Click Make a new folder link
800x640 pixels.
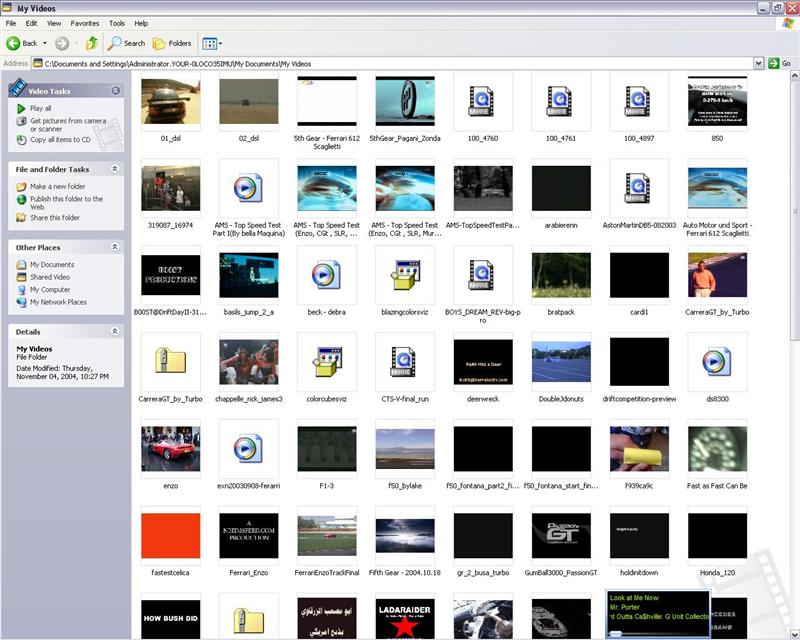click(x=57, y=187)
